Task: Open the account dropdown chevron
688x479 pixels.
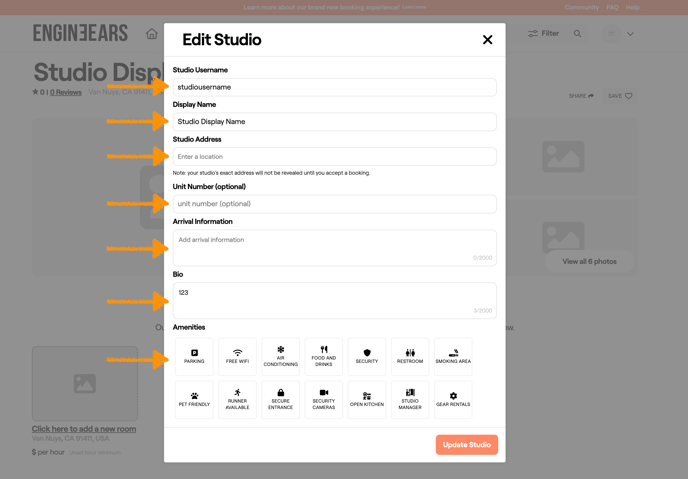Action: 630,34
